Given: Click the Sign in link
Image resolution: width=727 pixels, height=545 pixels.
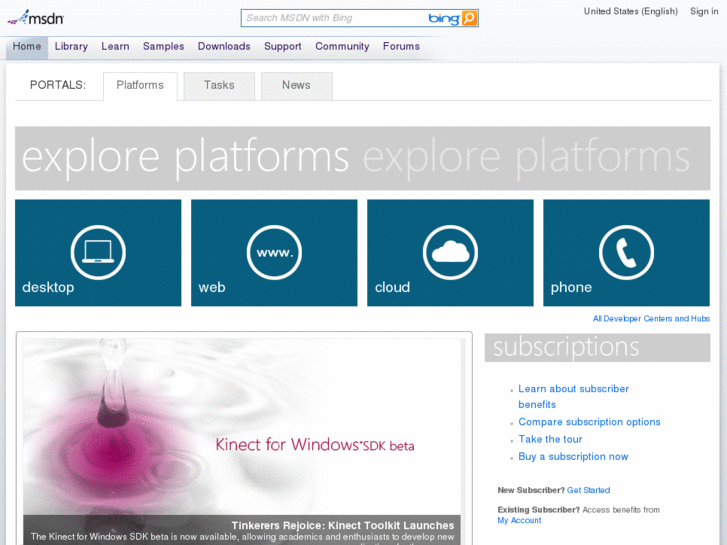Looking at the screenshot, I should (x=704, y=11).
